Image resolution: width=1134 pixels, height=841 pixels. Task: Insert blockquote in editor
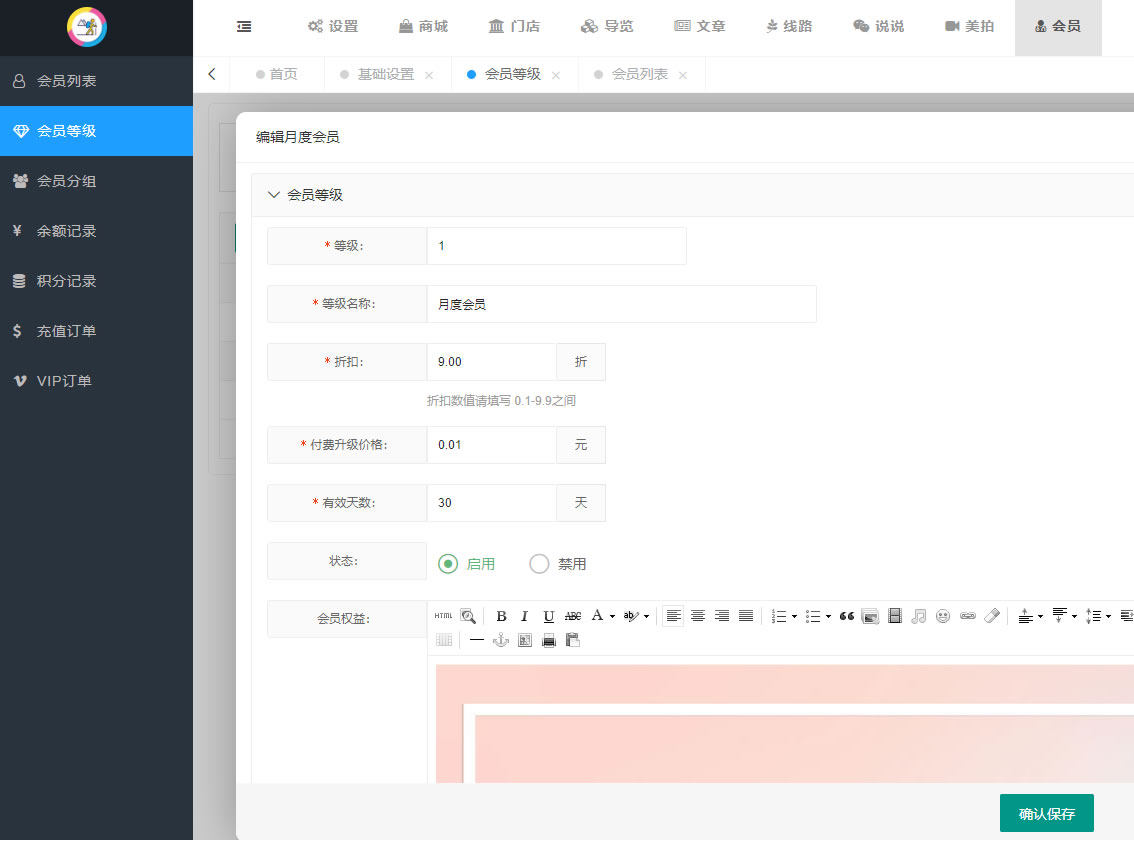coord(847,616)
